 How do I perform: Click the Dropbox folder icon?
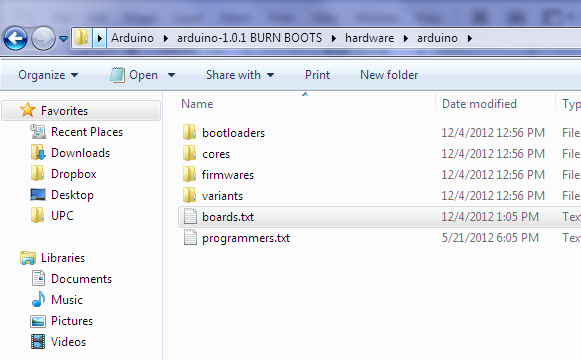point(37,173)
